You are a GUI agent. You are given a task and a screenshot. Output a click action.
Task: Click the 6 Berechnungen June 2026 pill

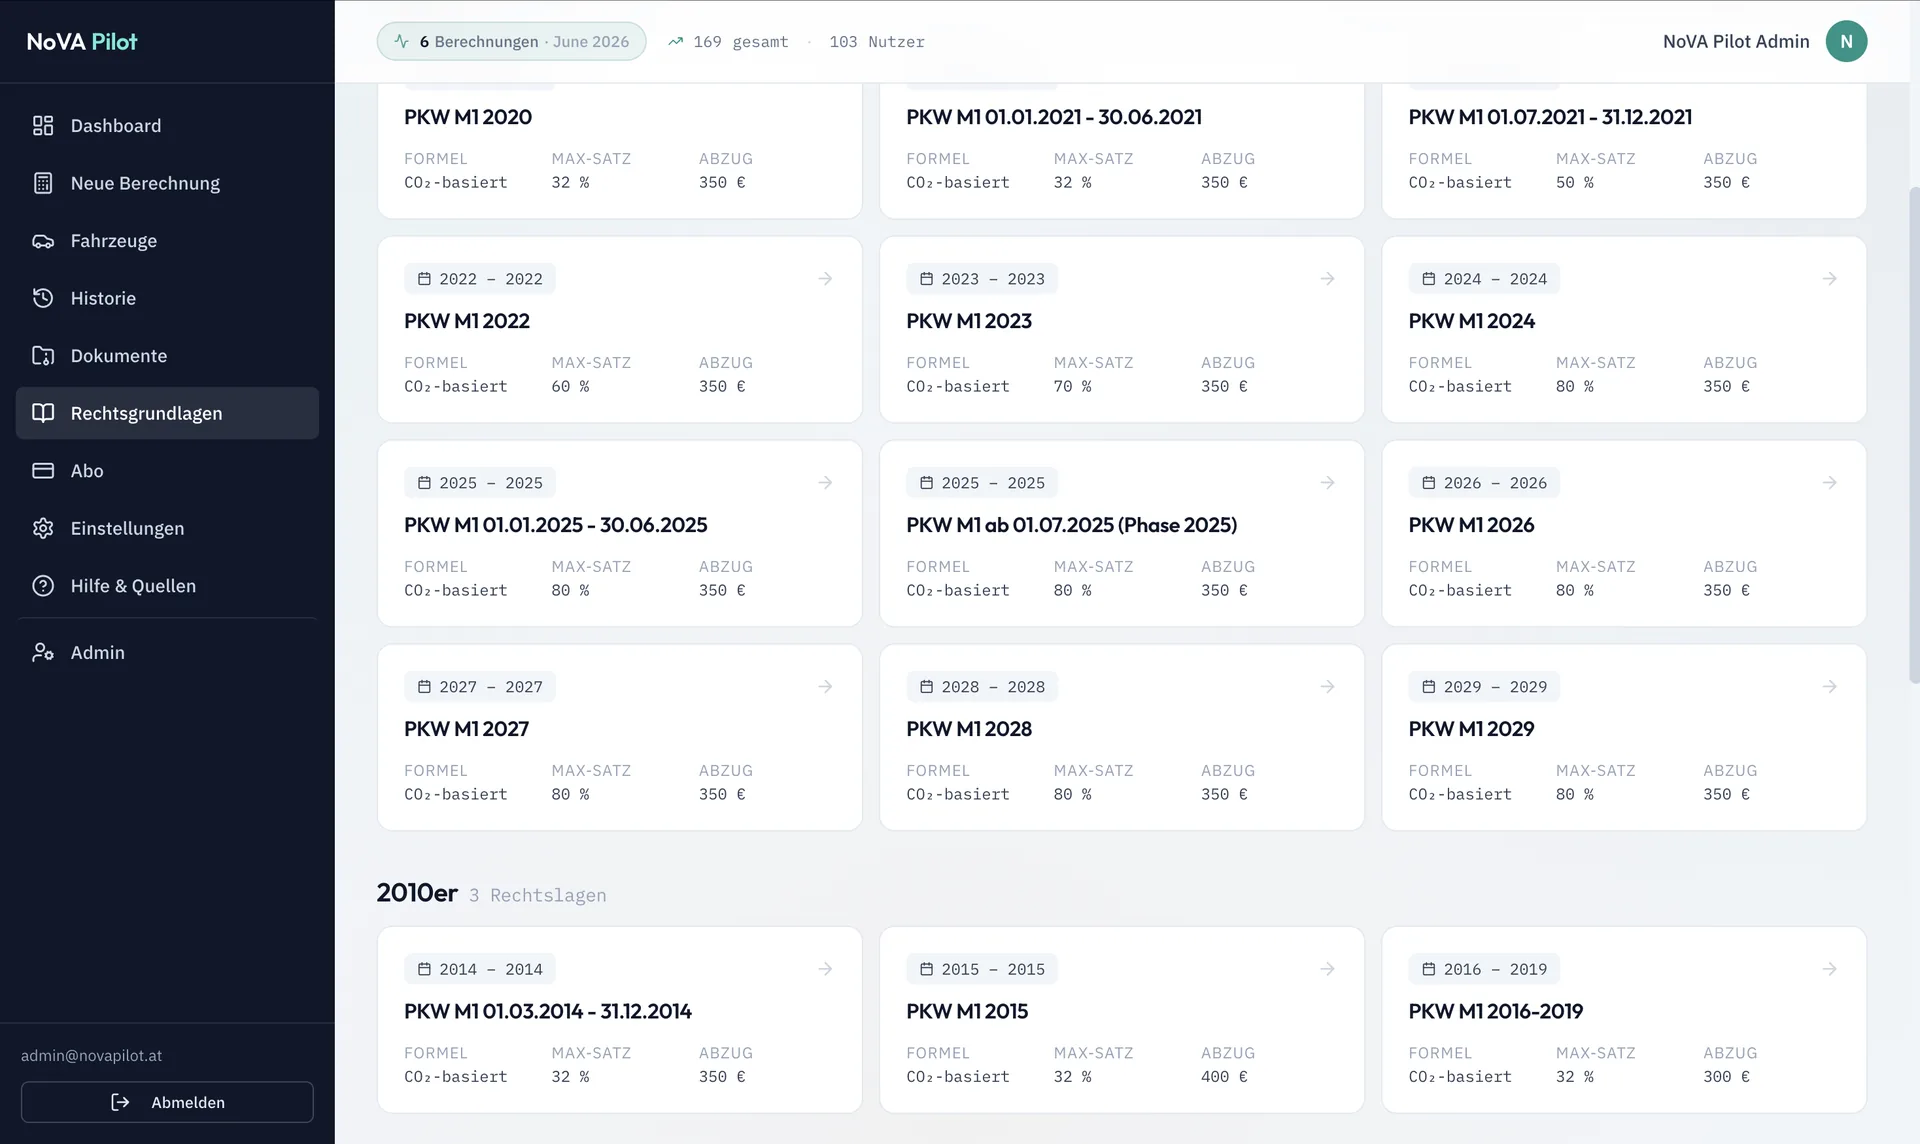coord(511,41)
